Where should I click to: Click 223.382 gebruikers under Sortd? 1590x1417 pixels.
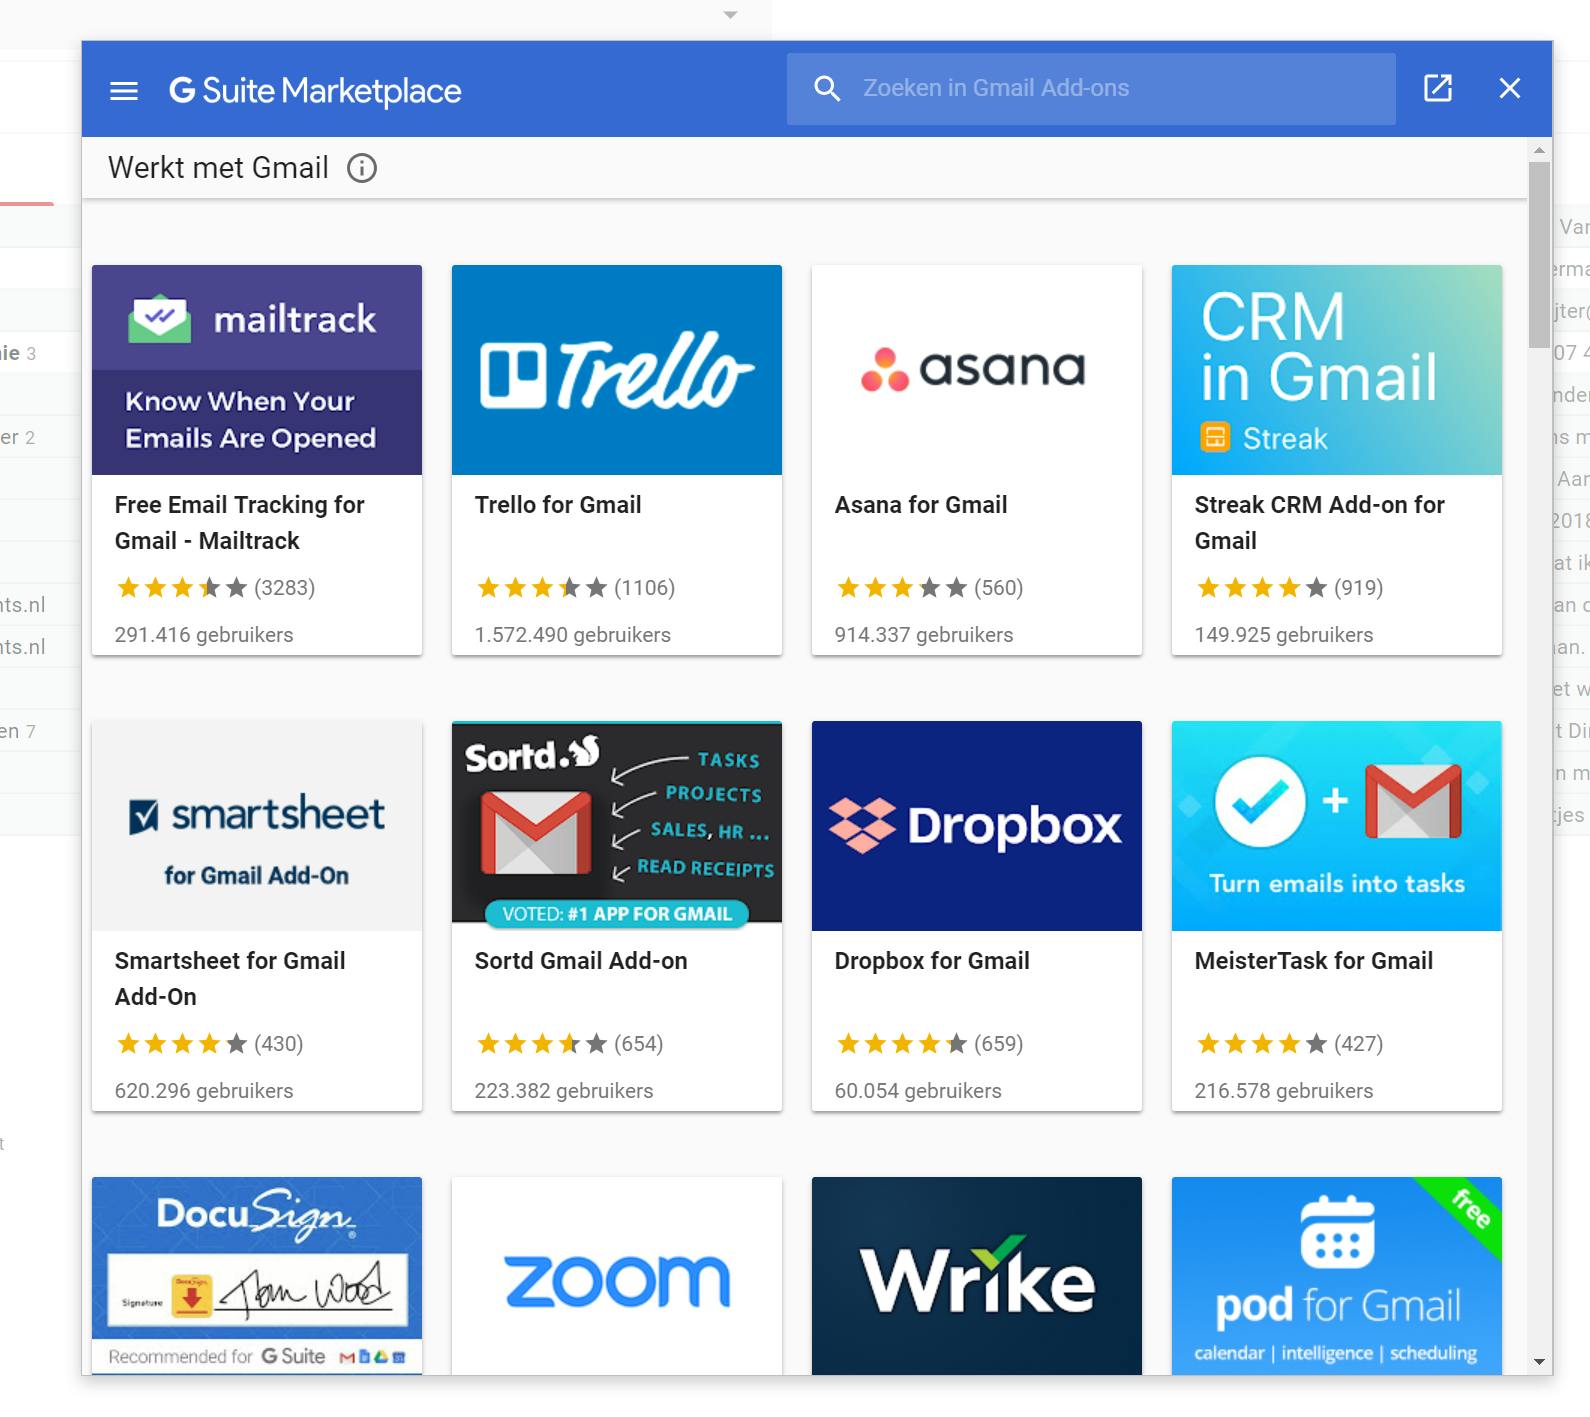(564, 1091)
